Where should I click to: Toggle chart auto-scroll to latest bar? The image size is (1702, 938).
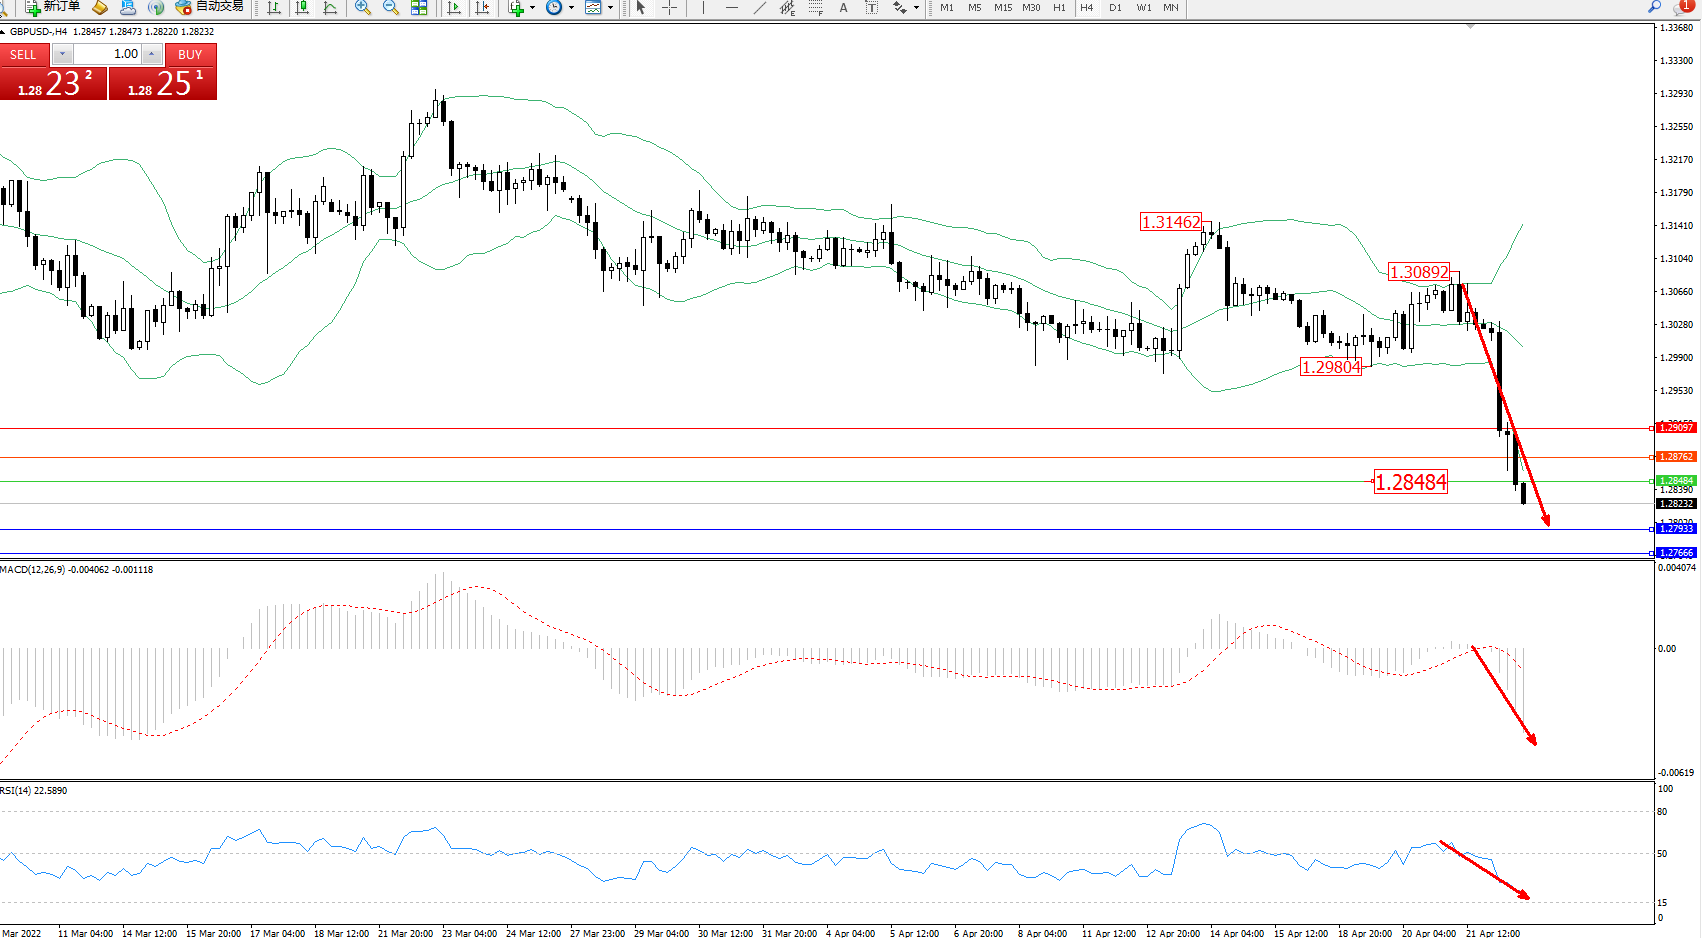pyautogui.click(x=454, y=8)
